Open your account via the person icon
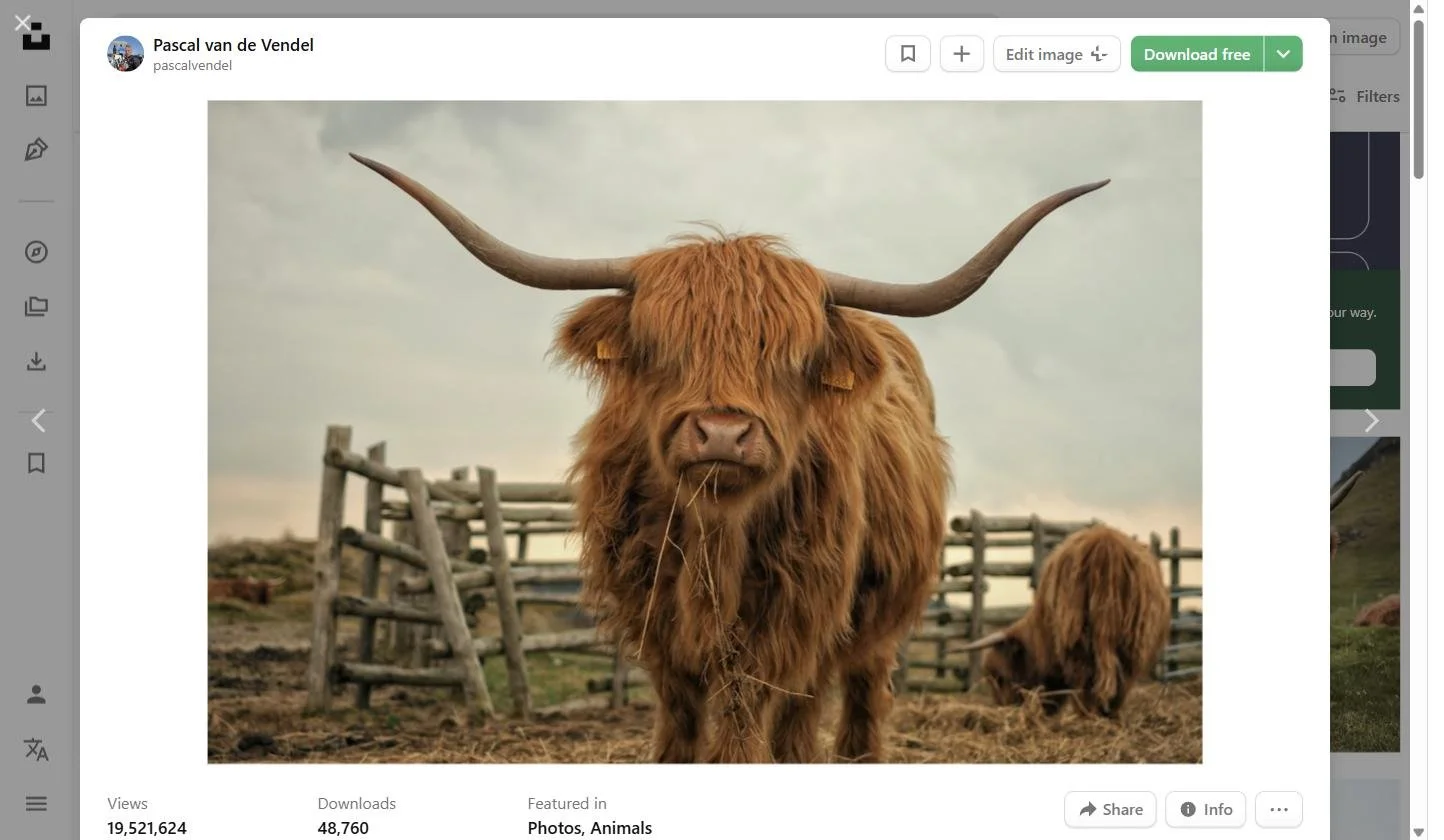 pyautogui.click(x=36, y=693)
